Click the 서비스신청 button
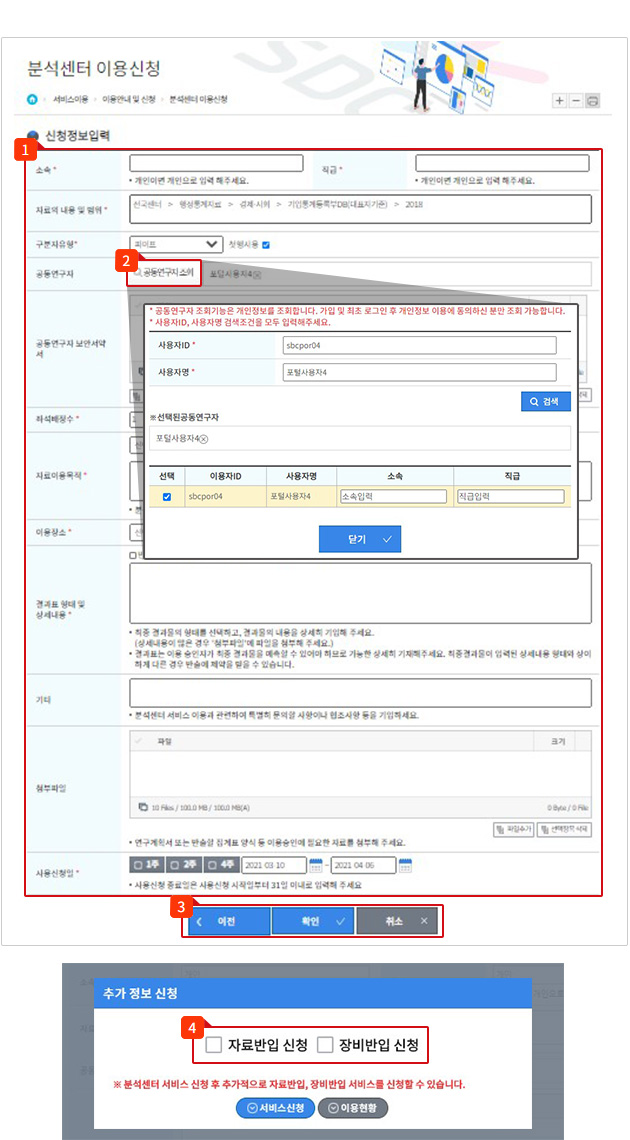This screenshot has width=630, height=1140. coord(275,1107)
